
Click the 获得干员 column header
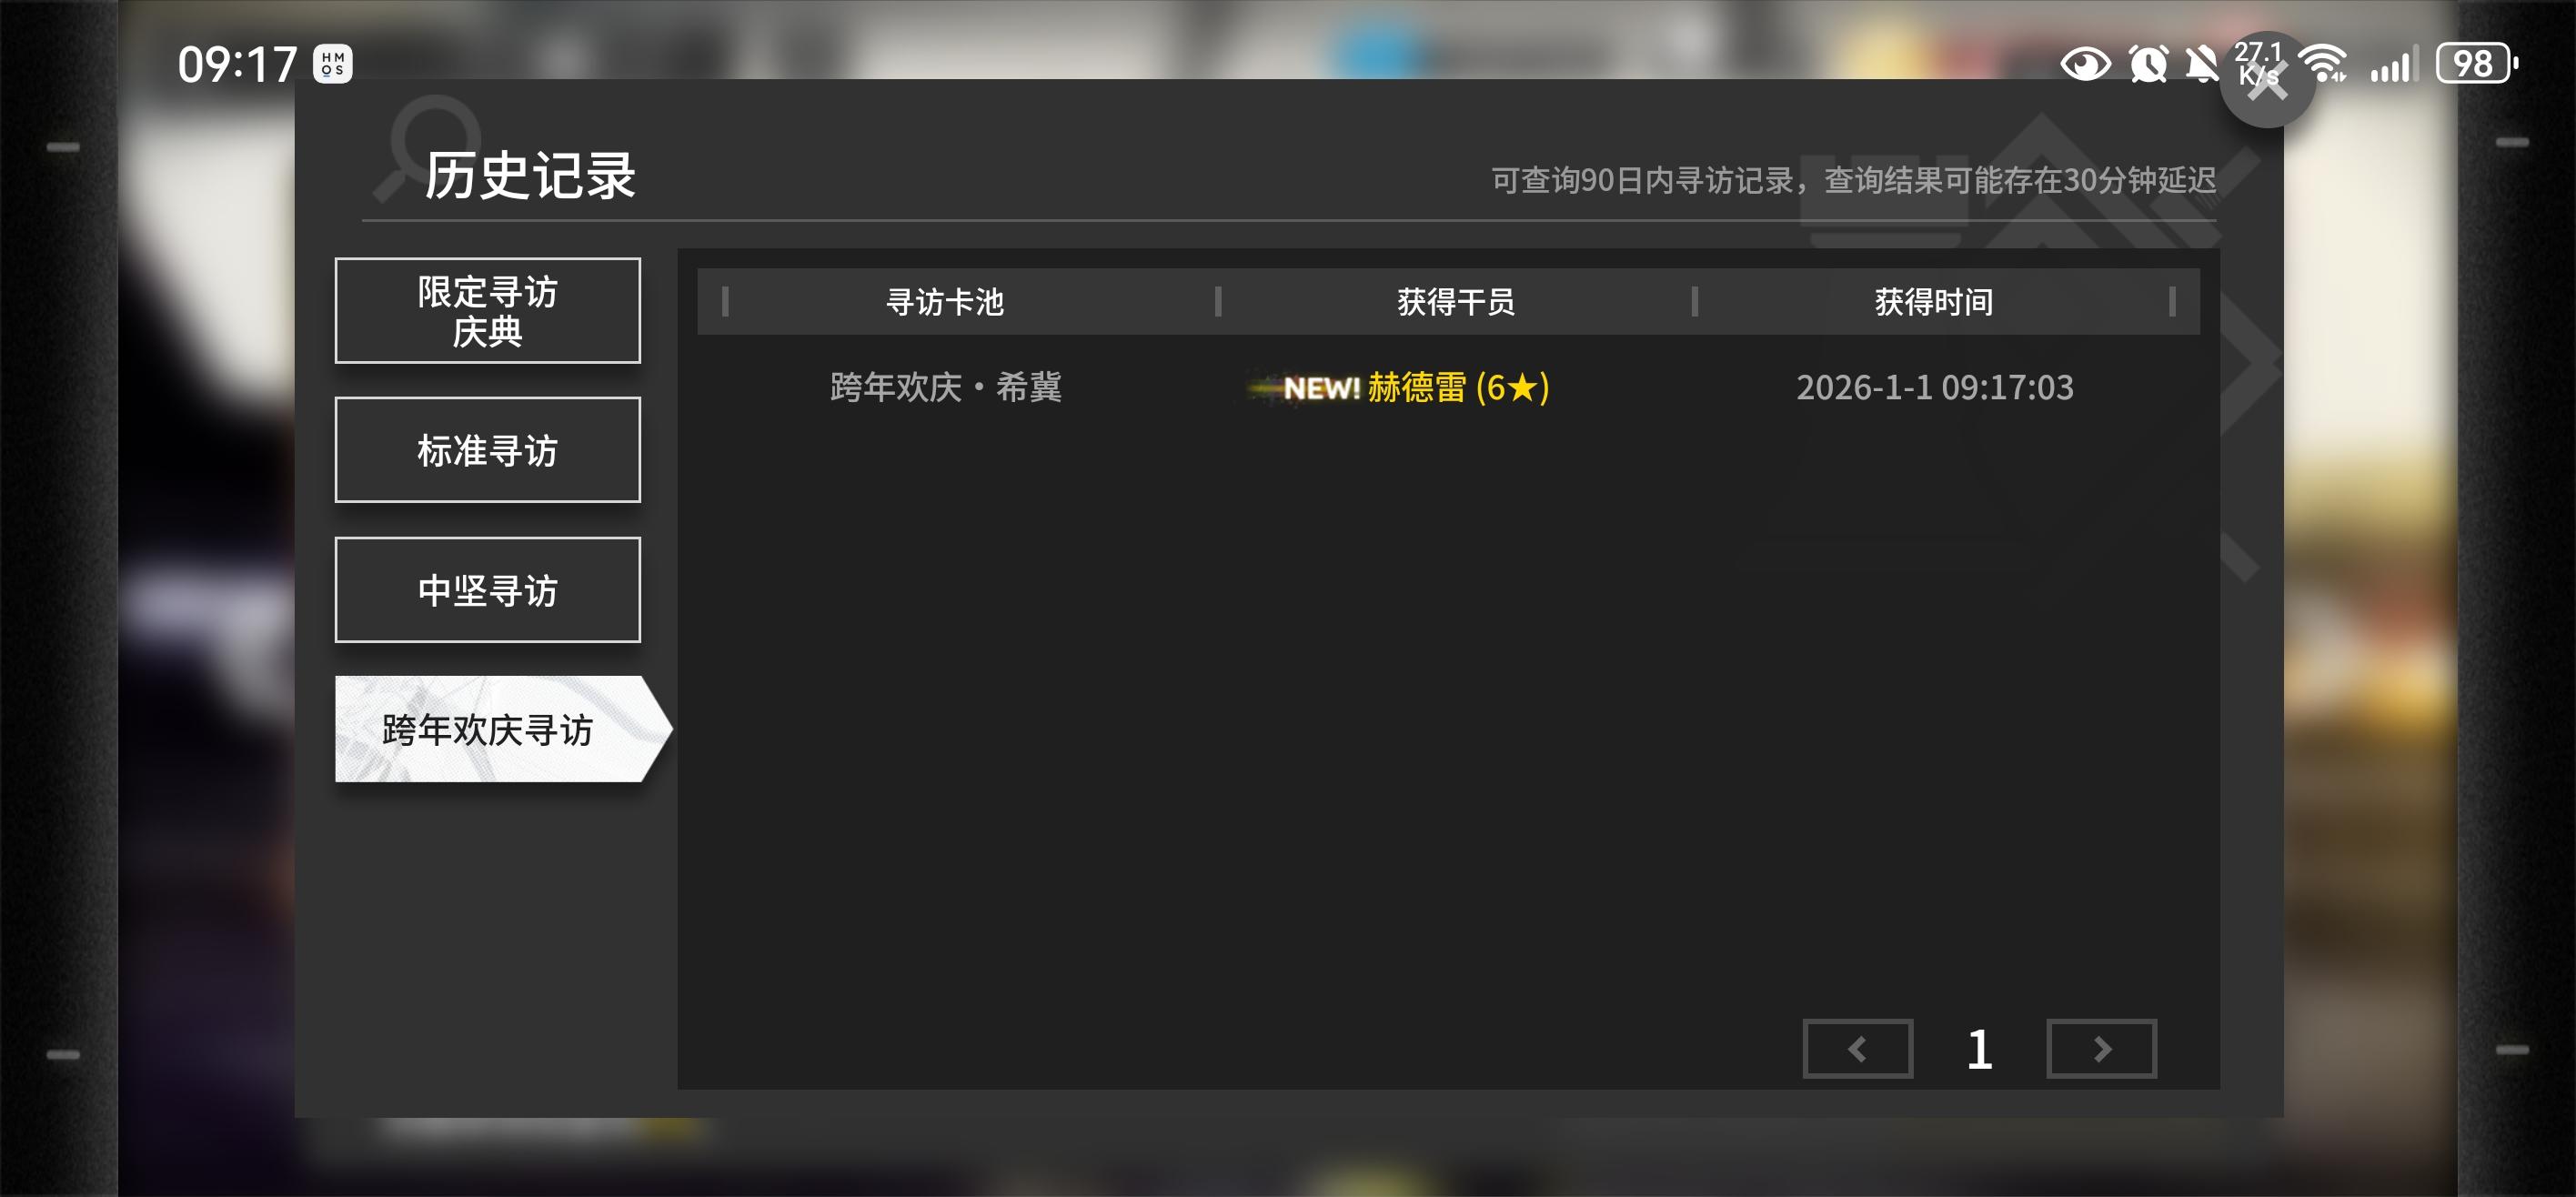[x=1455, y=301]
